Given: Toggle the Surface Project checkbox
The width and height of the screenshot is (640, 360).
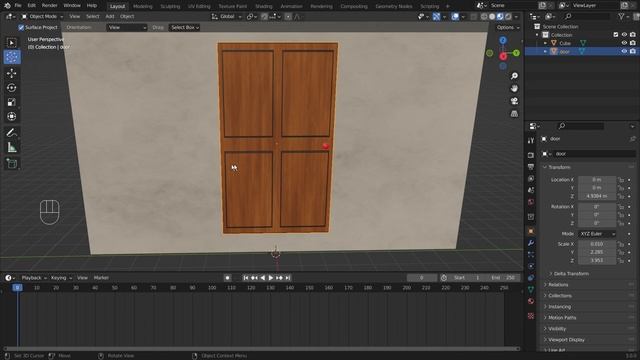Looking at the screenshot, I should (21, 27).
